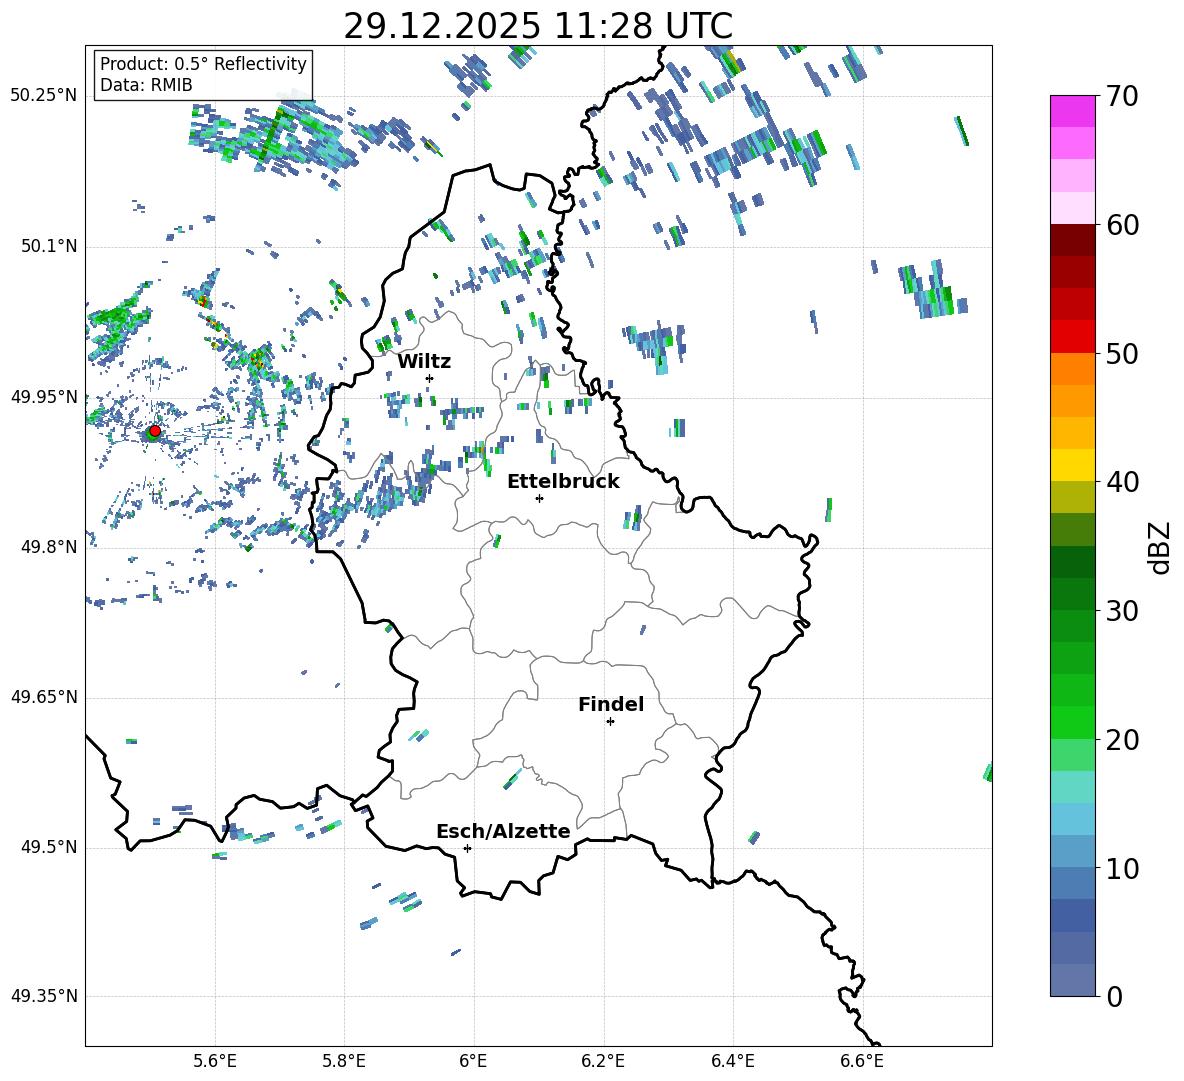Viewport: 1184px width, 1081px height.
Task: Click the 6°E longitude tick label
Action: point(473,1062)
